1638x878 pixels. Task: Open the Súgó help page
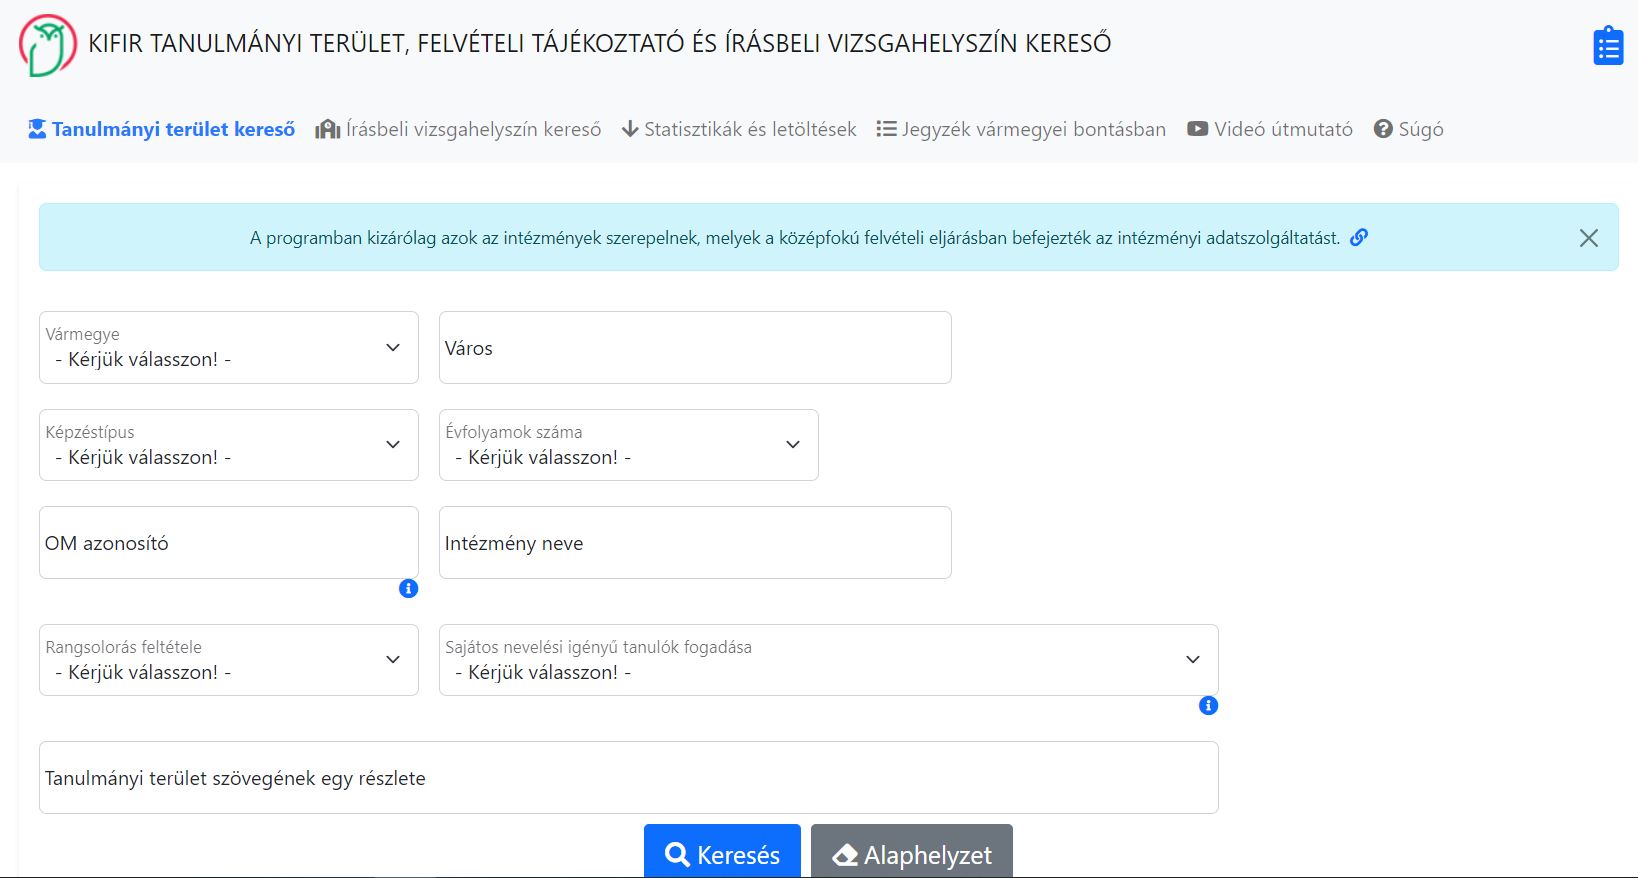(1408, 129)
